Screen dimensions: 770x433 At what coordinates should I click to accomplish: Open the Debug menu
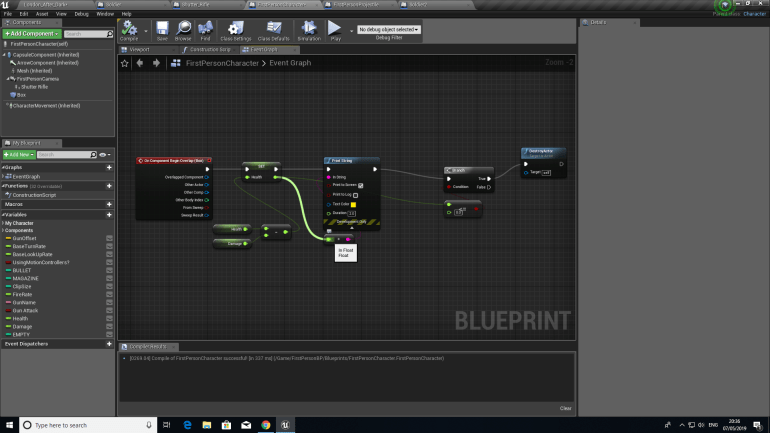(82, 14)
